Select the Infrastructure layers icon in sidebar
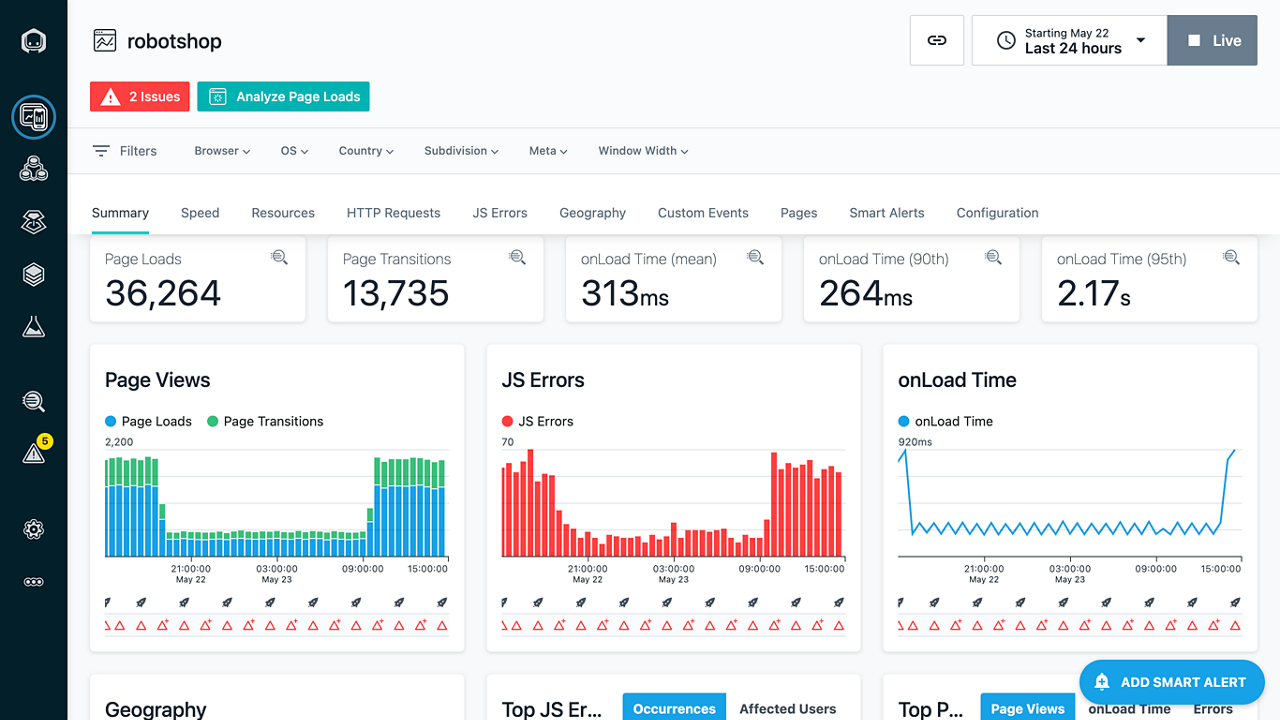The height and width of the screenshot is (720, 1280). click(x=33, y=273)
